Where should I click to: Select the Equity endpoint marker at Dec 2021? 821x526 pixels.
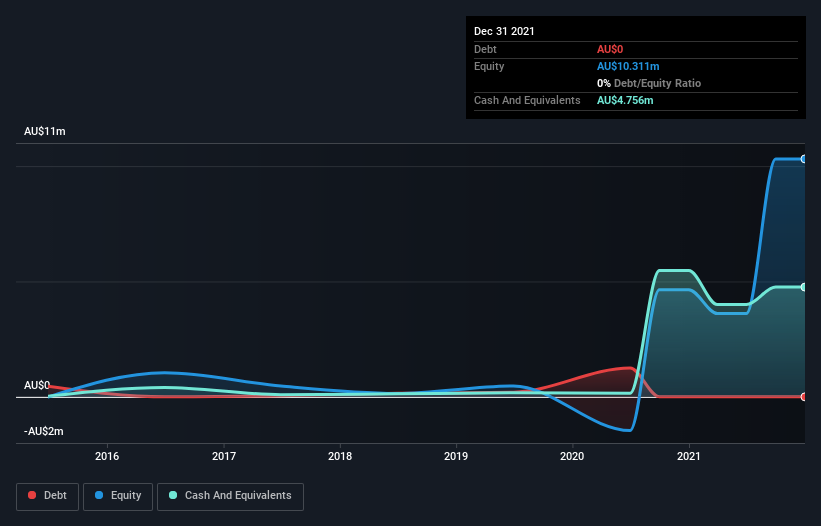coord(803,159)
